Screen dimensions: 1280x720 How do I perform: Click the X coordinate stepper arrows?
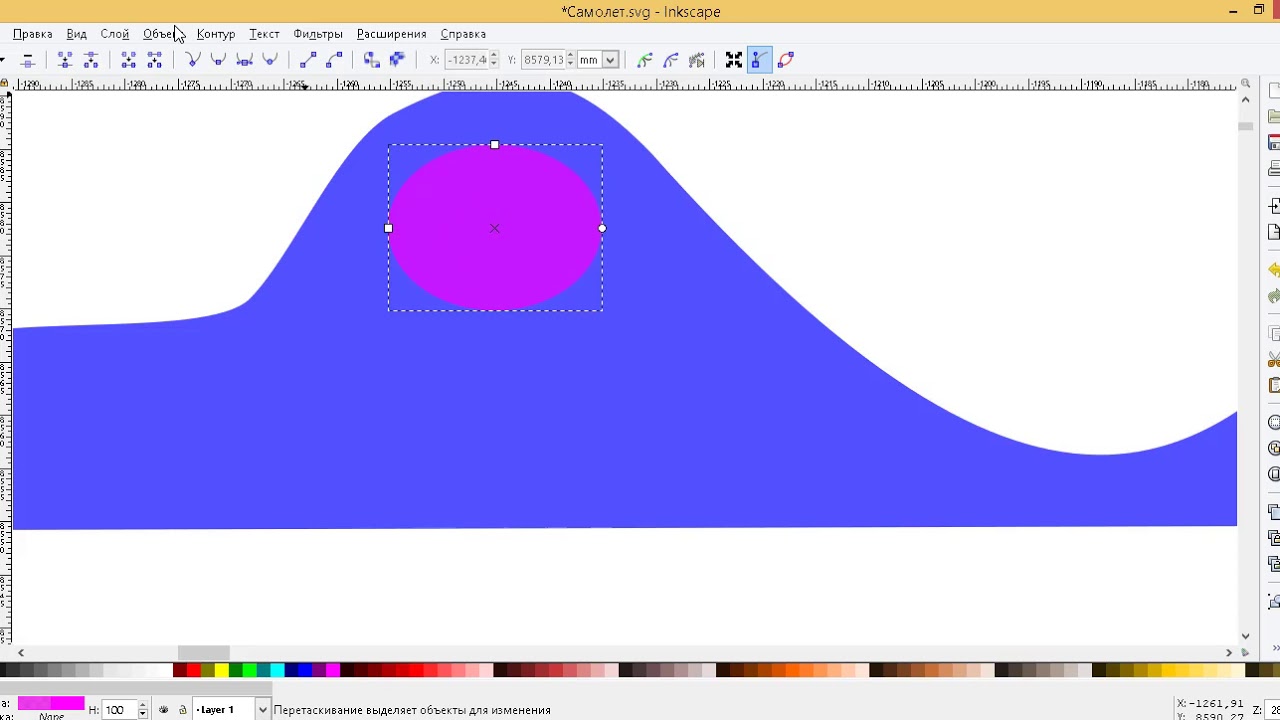pos(494,60)
